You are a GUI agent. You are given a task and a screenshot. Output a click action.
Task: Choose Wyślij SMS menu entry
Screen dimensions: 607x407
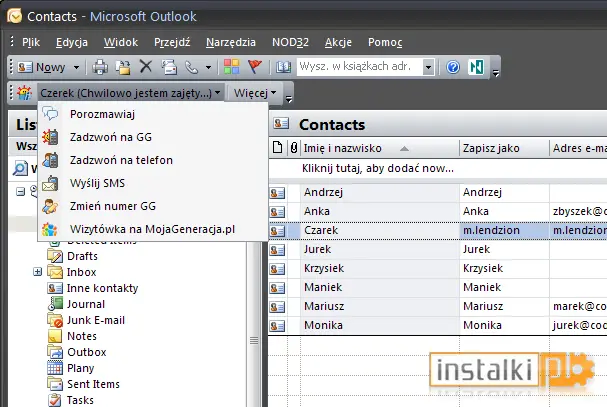point(153,183)
